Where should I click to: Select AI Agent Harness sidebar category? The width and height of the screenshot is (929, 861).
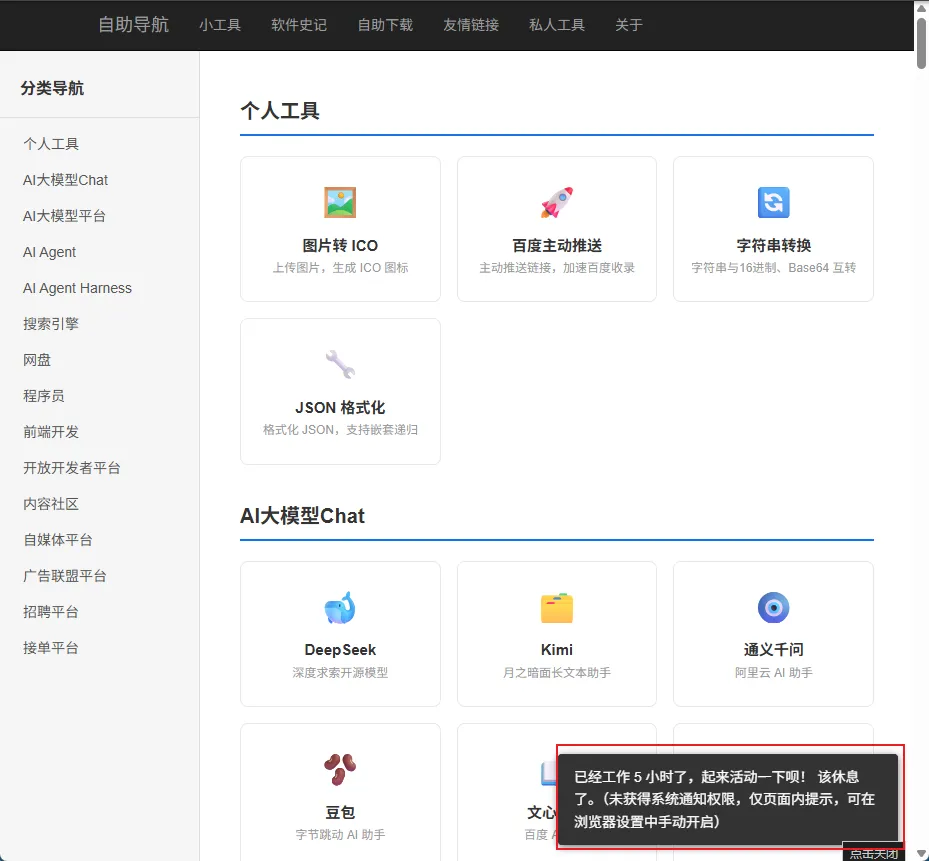(77, 288)
